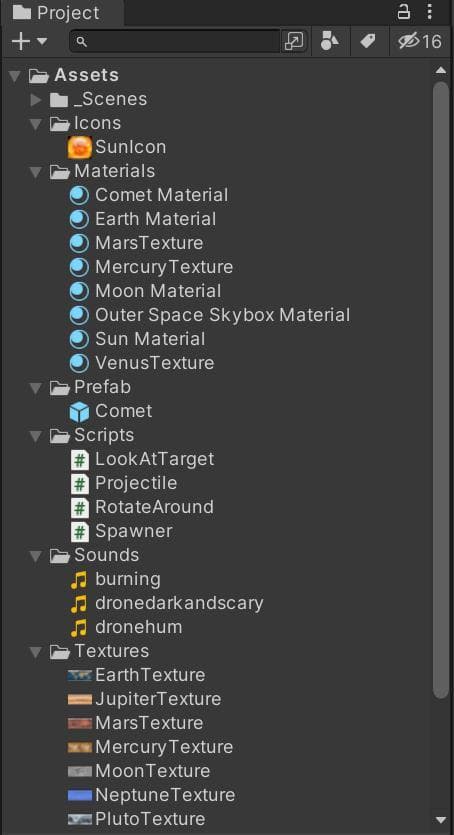This screenshot has width=454, height=835.
Task: Toggle hidden packages visibility eye icon
Action: (x=420, y=41)
